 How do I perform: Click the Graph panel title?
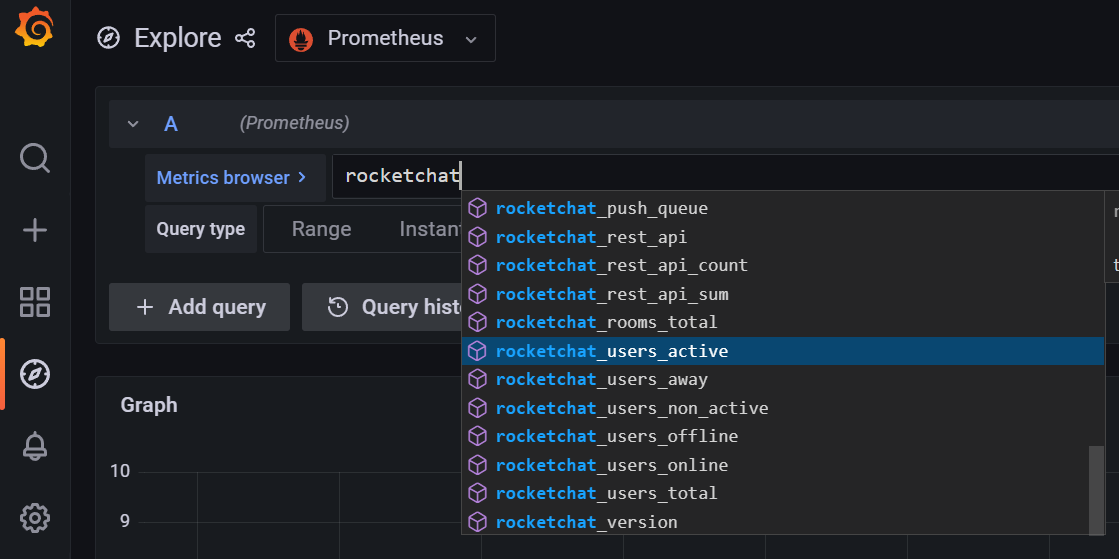coord(148,405)
